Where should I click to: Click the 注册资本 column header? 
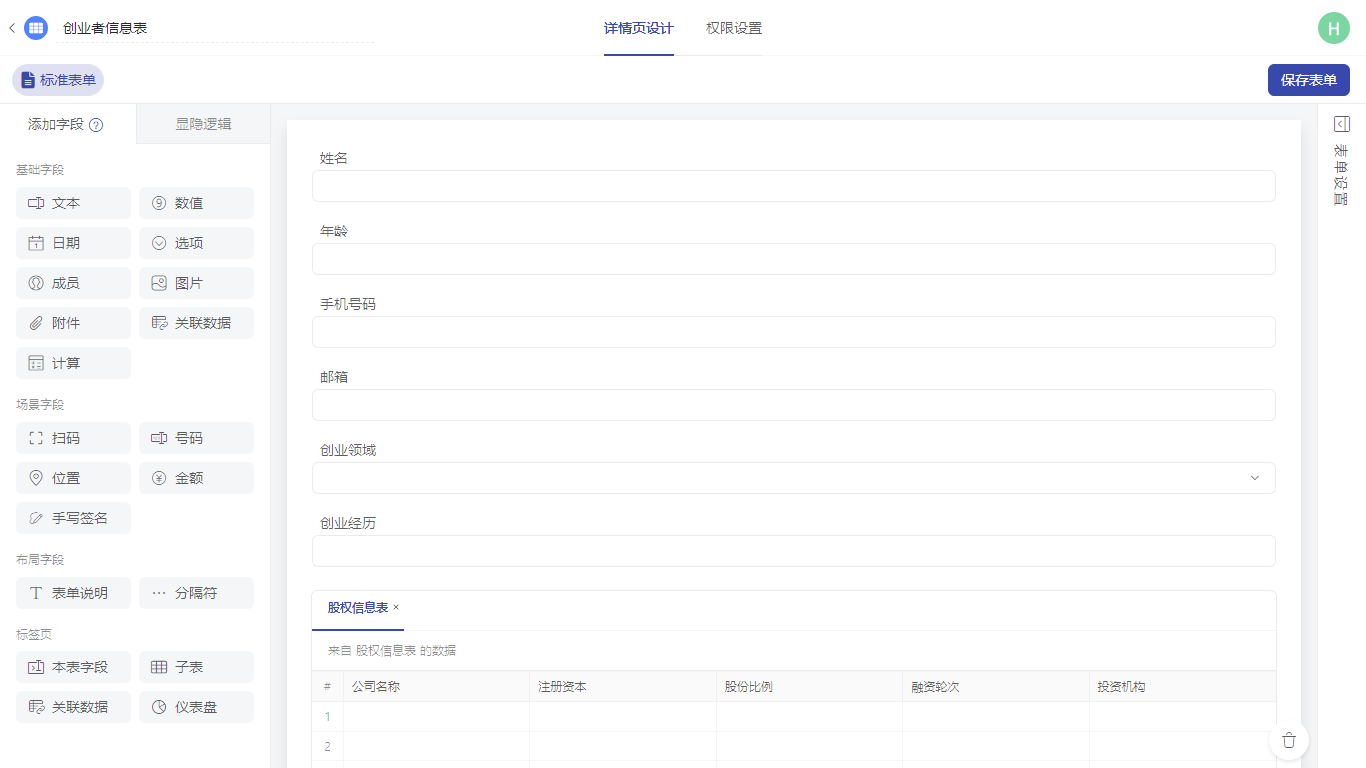click(x=623, y=687)
